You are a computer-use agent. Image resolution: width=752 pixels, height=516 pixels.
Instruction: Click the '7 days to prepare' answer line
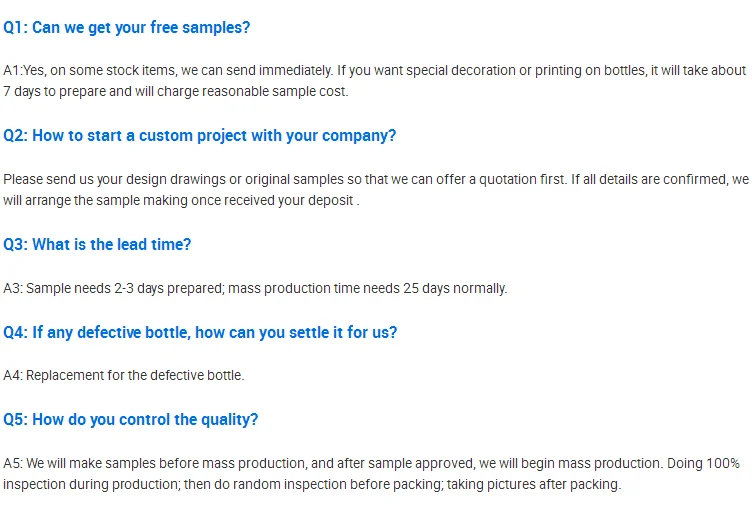(x=175, y=91)
